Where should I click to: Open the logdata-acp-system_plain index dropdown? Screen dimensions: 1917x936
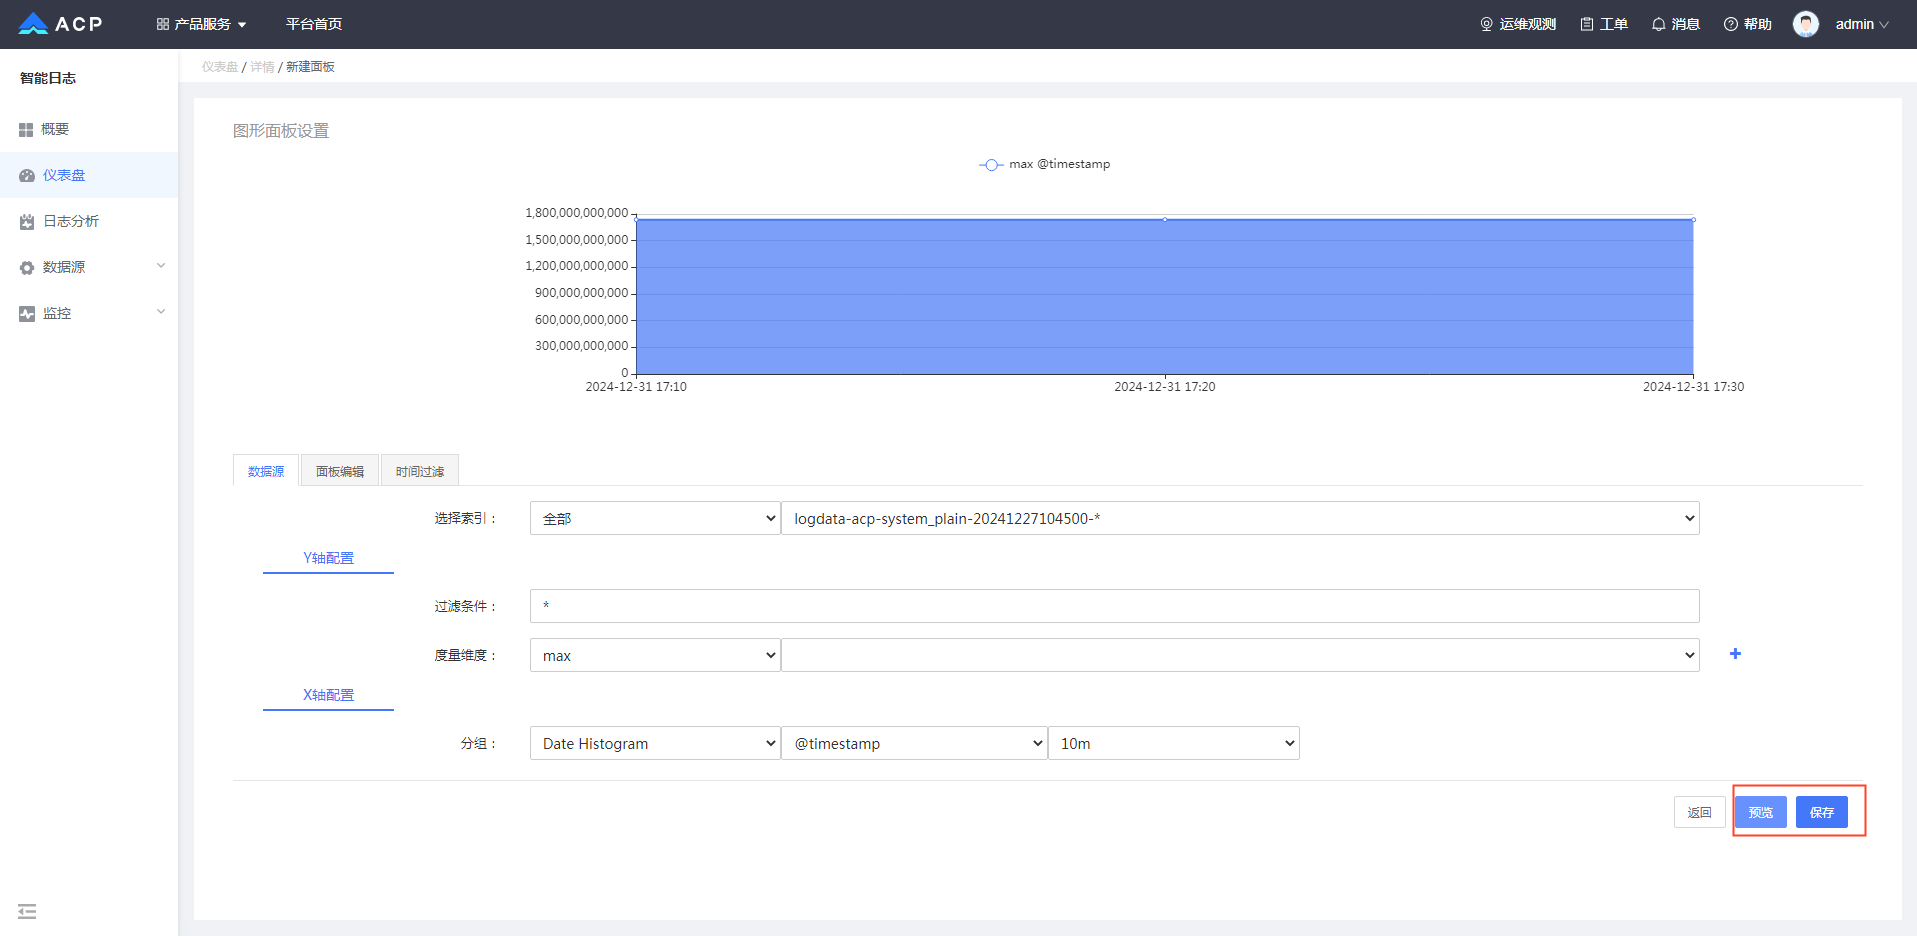coord(1240,518)
